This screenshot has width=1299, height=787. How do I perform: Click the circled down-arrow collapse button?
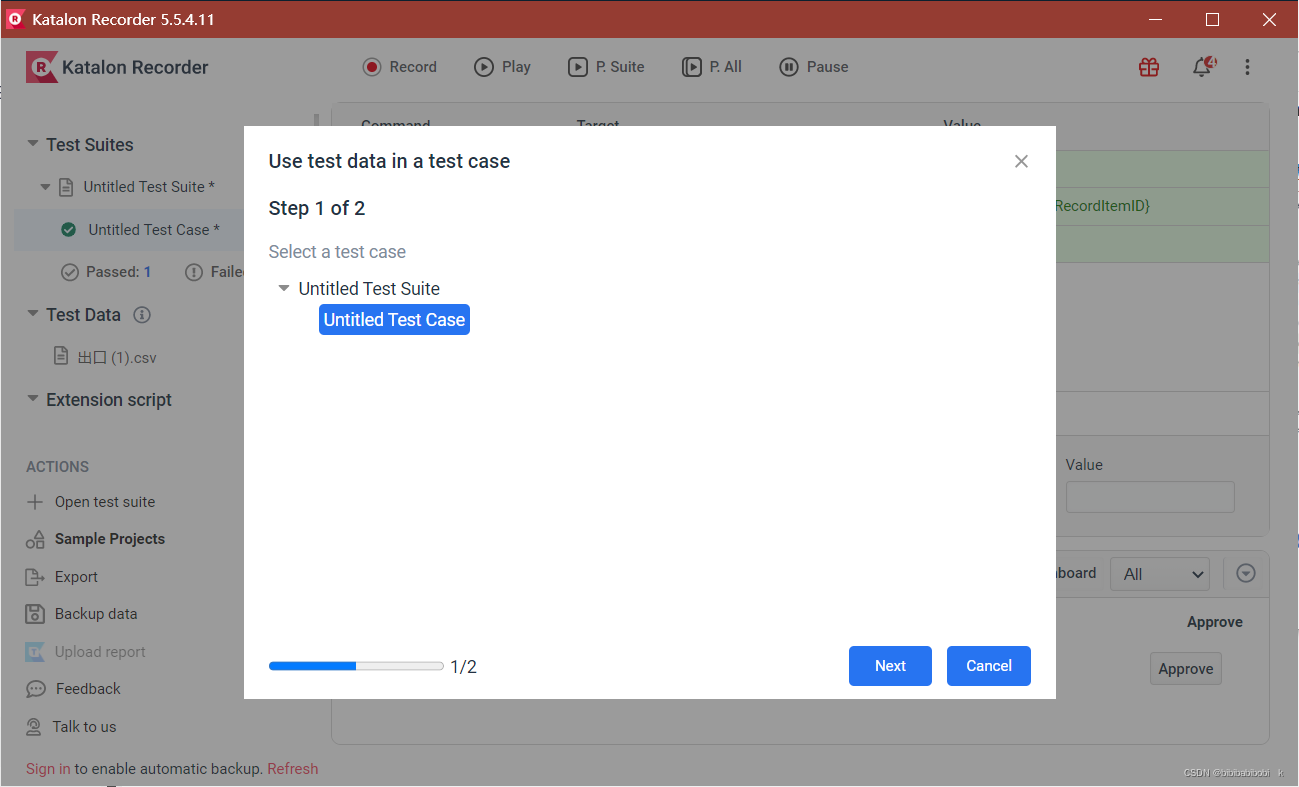(1246, 573)
